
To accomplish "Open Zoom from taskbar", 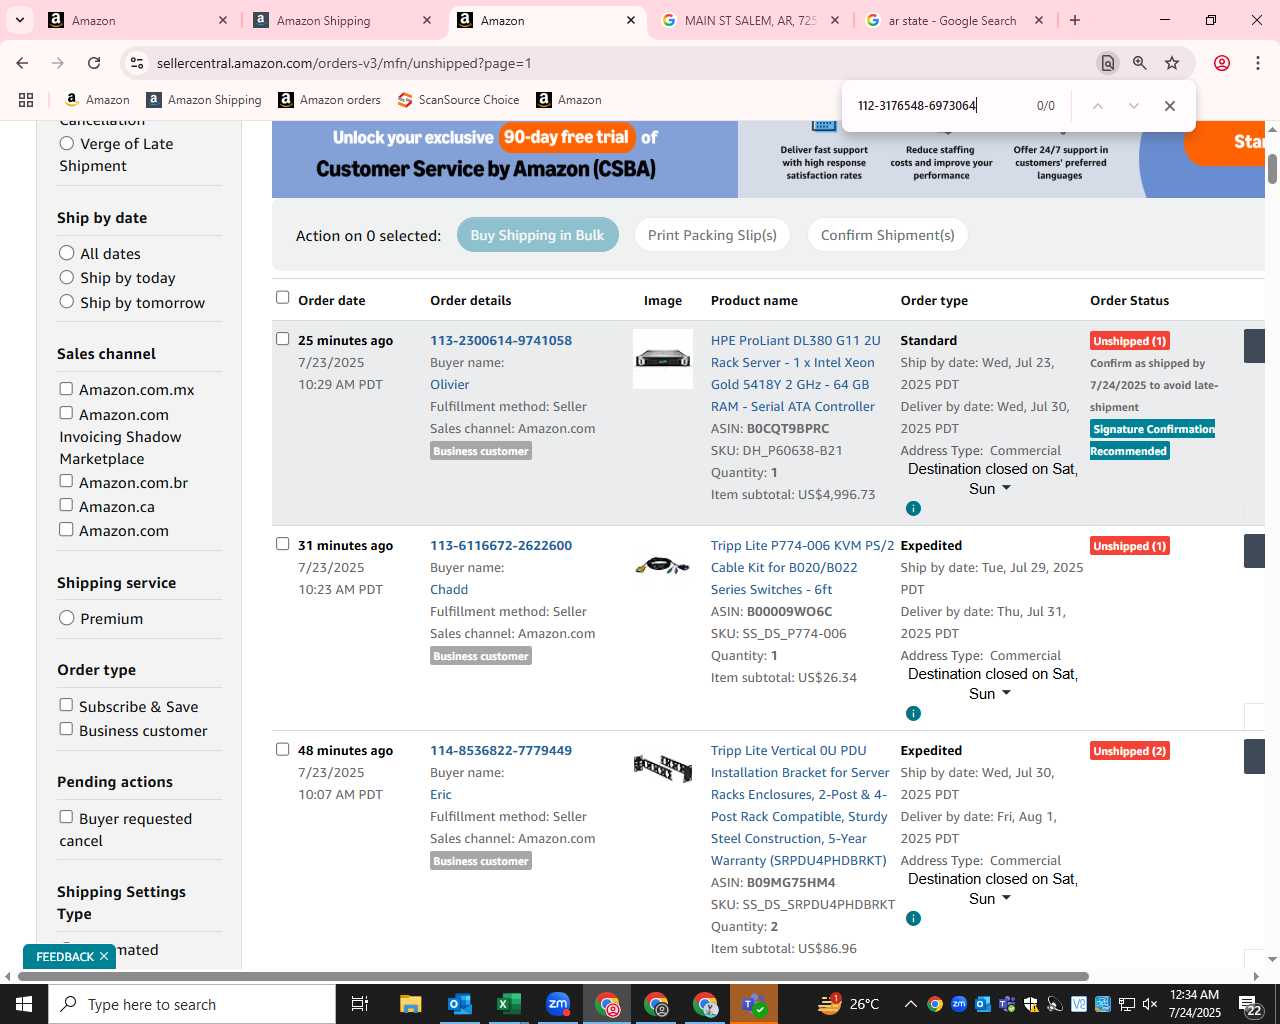I will pyautogui.click(x=558, y=1004).
